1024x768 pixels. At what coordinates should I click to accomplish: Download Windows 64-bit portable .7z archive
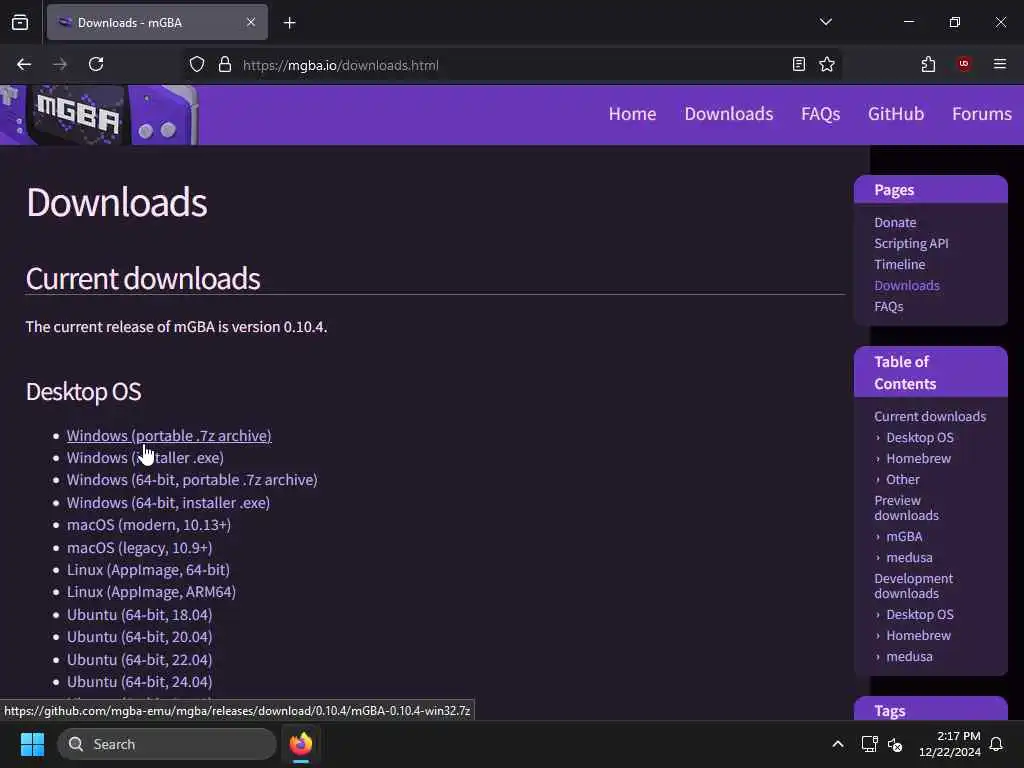tap(192, 480)
